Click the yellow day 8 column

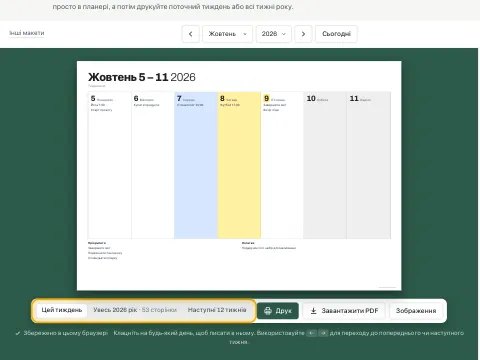point(239,165)
